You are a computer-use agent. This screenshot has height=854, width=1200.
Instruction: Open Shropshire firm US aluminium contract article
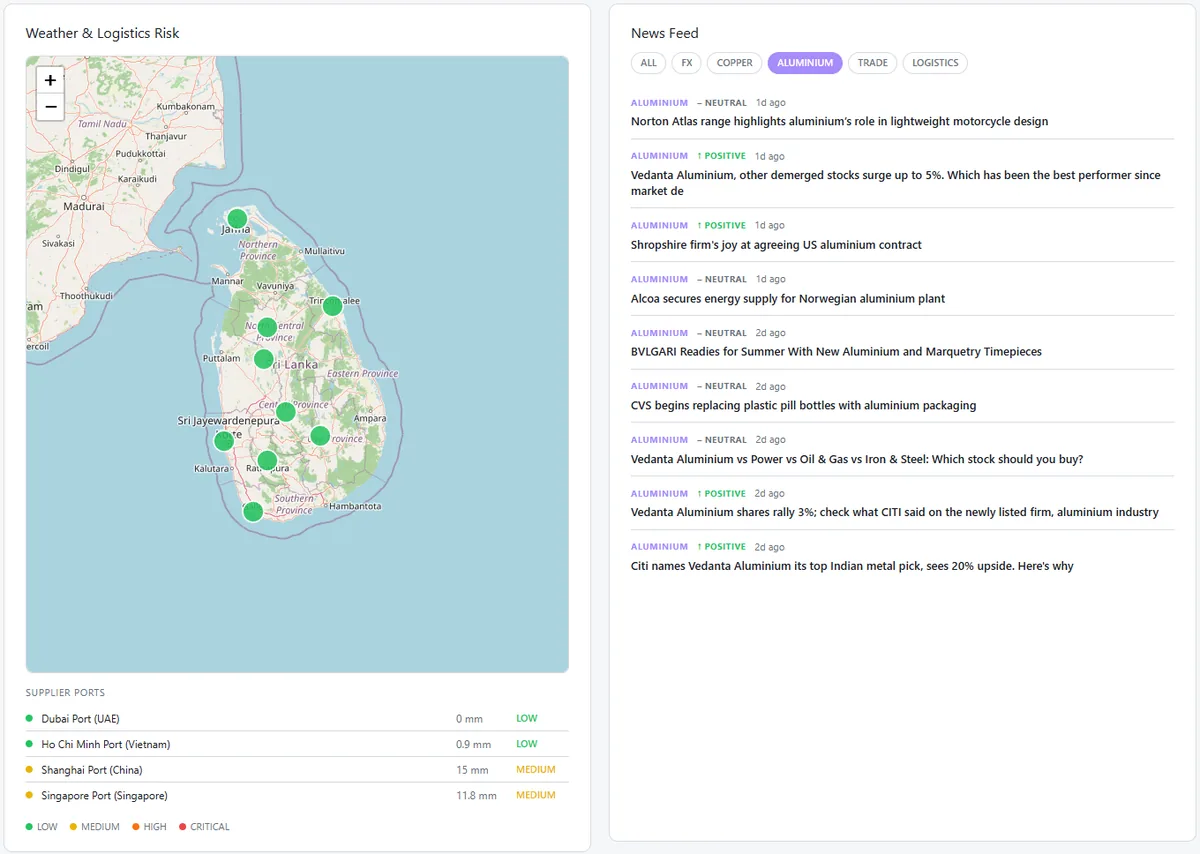[776, 245]
